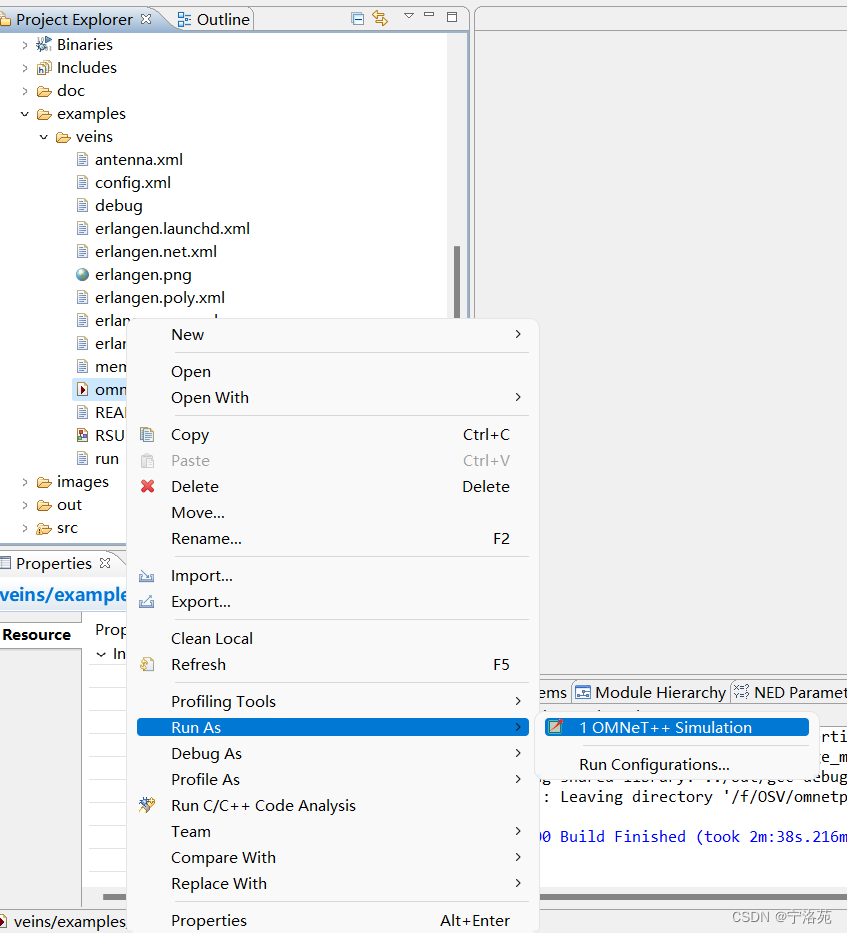Viewport: 847px width, 933px height.
Task: Click the OMNeT++ Simulation icon in the submenu
Action: [557, 727]
